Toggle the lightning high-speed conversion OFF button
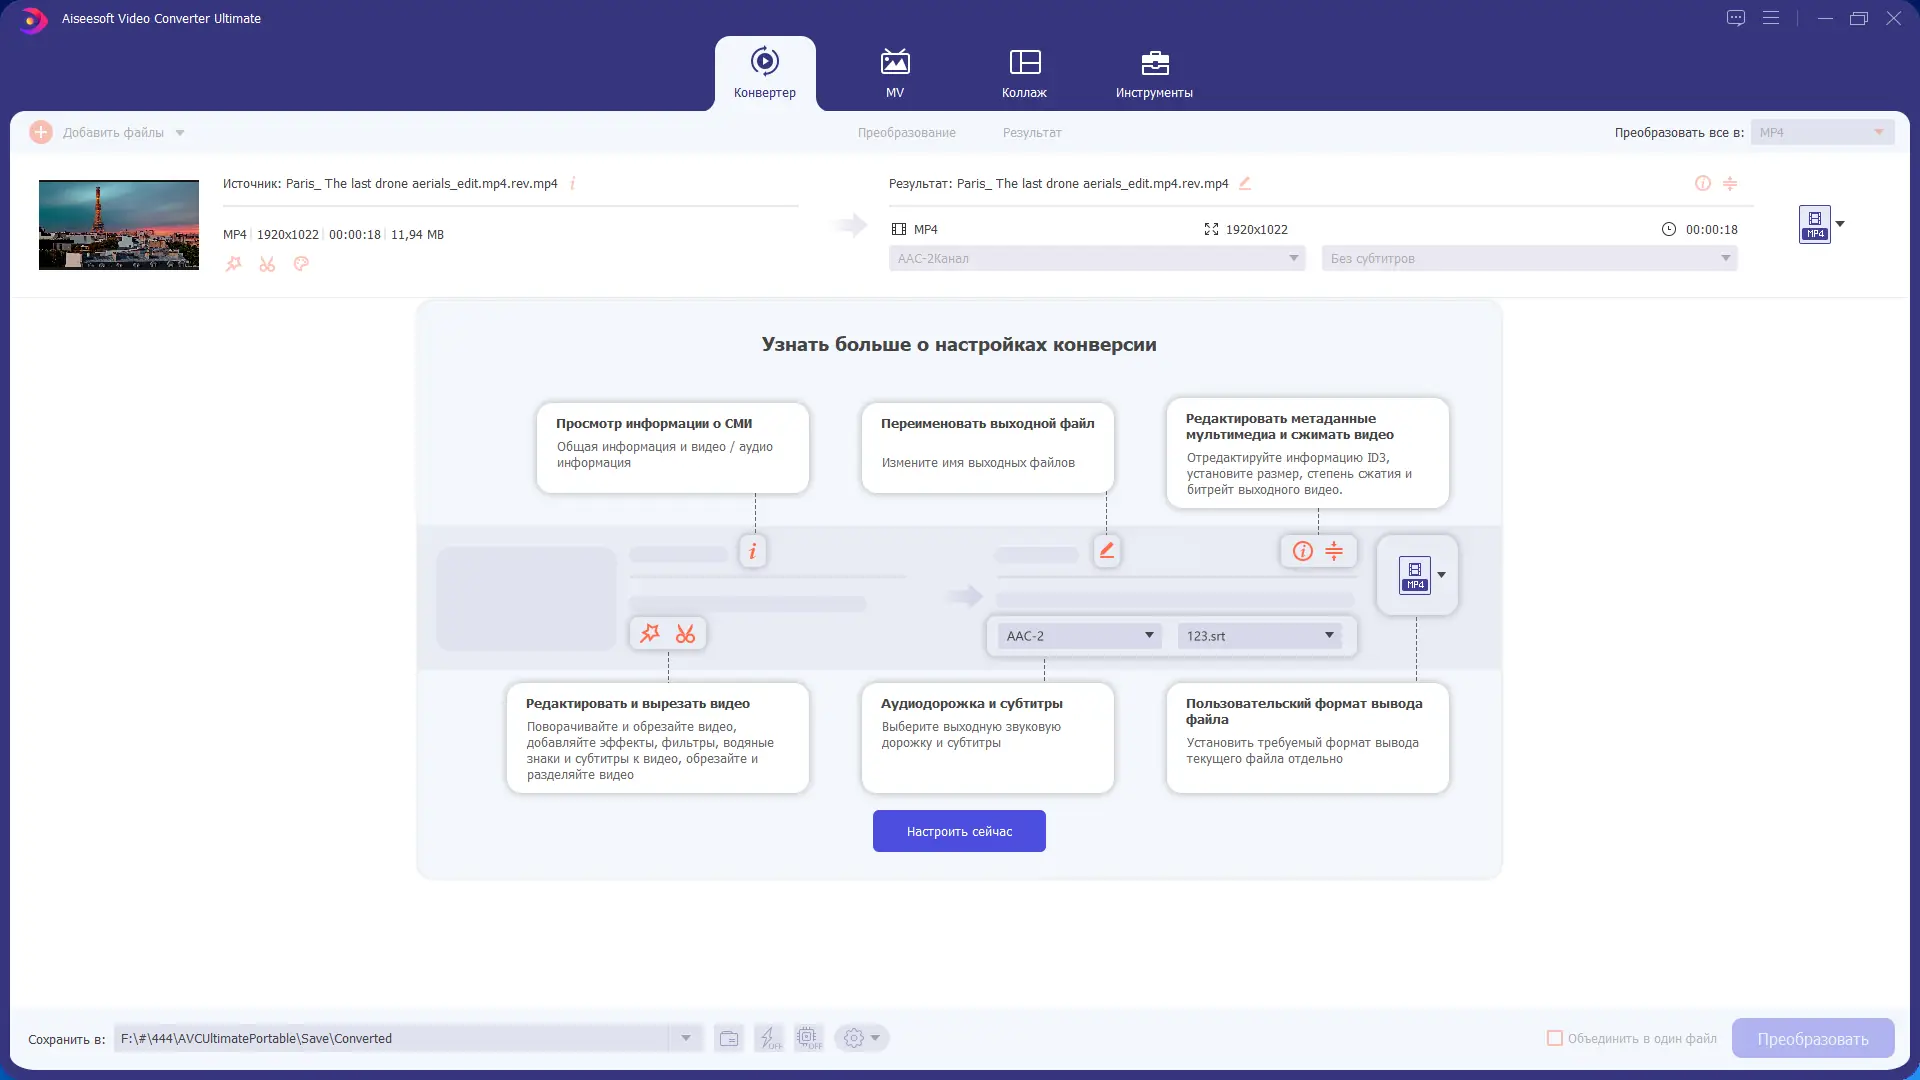Image resolution: width=1920 pixels, height=1080 pixels. 769,1038
